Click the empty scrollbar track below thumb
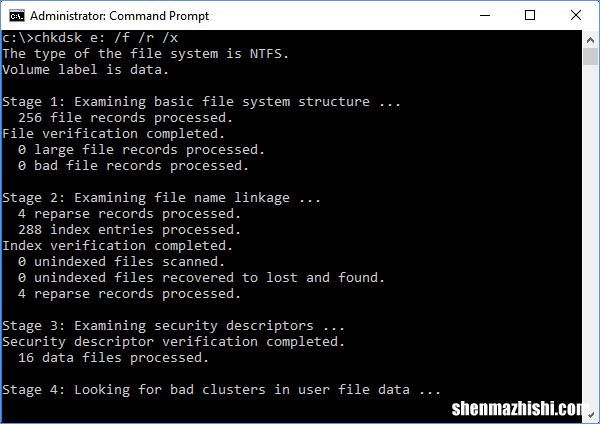Image resolution: width=600 pixels, height=424 pixels. pyautogui.click(x=590, y=235)
